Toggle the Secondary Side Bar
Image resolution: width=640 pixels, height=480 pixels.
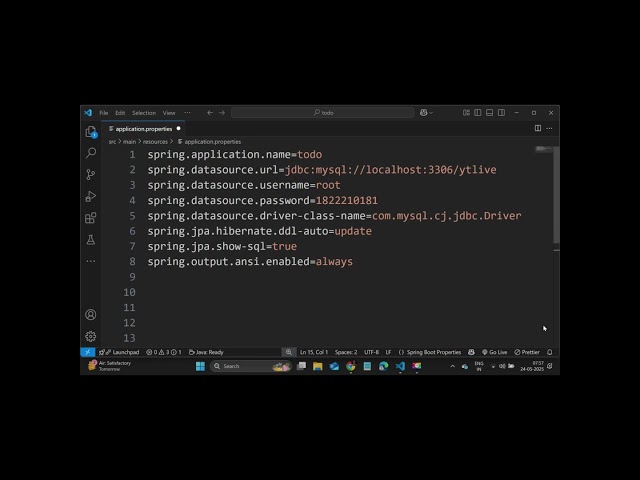(502, 113)
